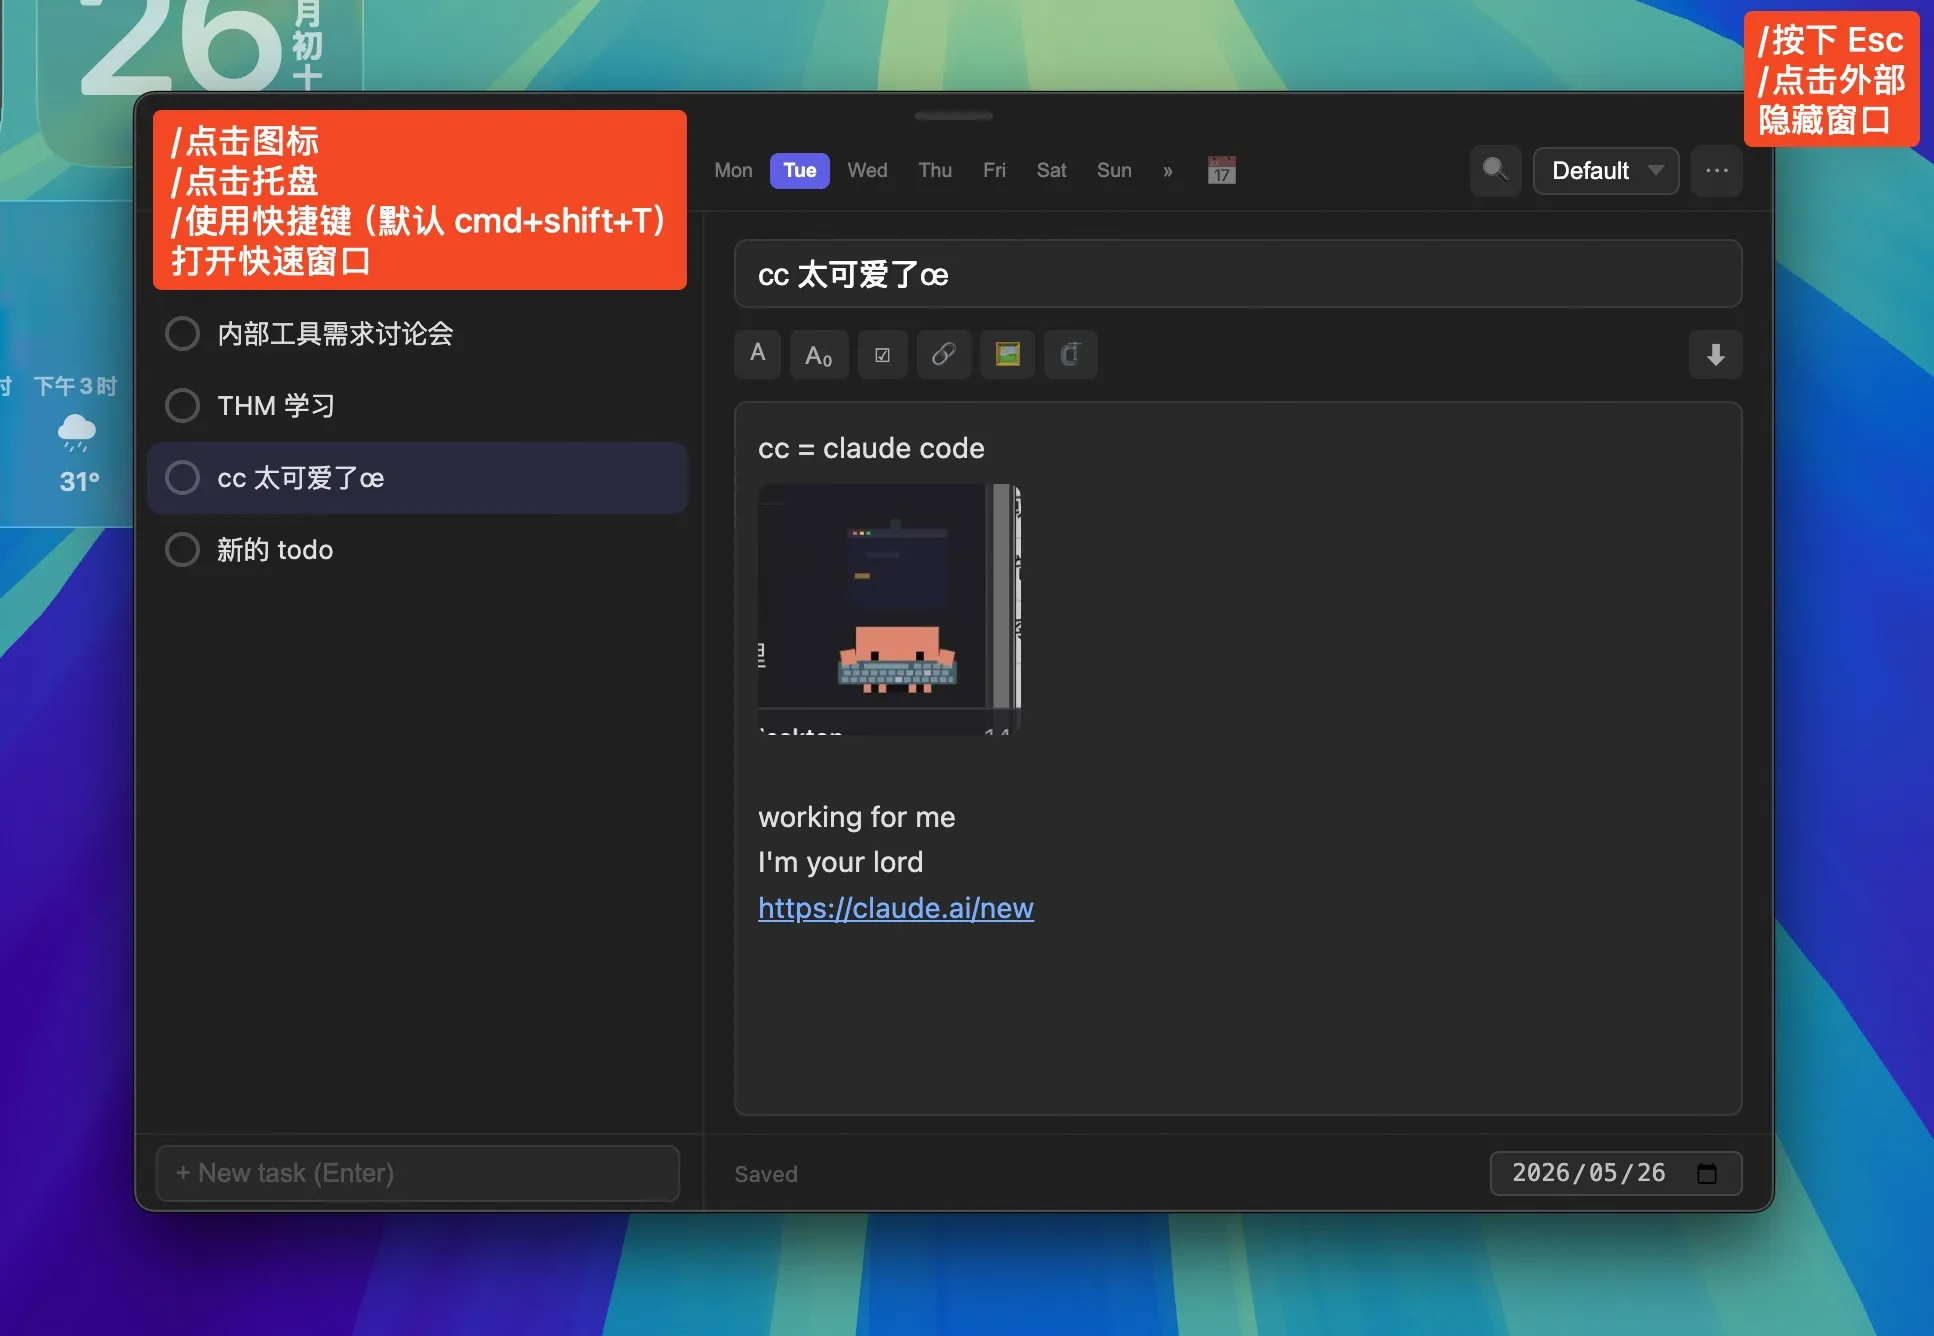Viewport: 1934px width, 1336px height.
Task: Select the 新的 todo task text
Action: (x=275, y=550)
